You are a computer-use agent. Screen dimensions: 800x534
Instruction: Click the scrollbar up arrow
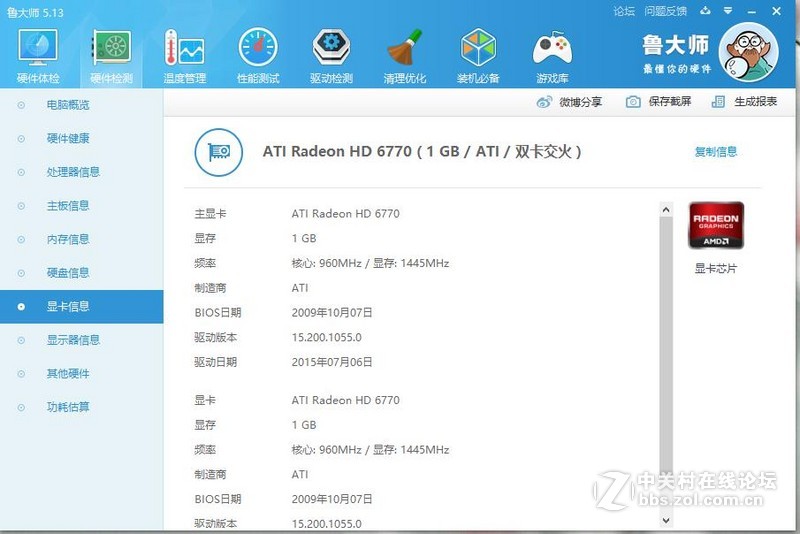[665, 209]
